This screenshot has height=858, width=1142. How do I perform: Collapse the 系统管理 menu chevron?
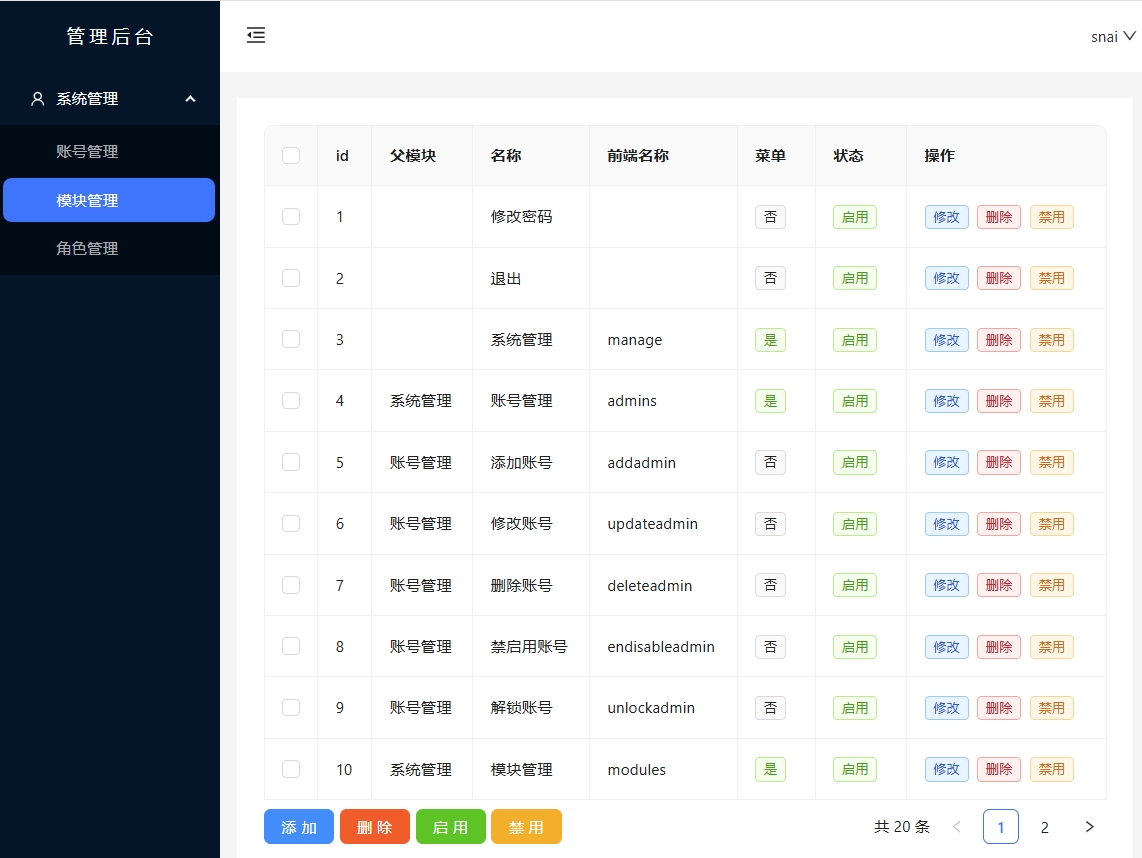coord(190,99)
